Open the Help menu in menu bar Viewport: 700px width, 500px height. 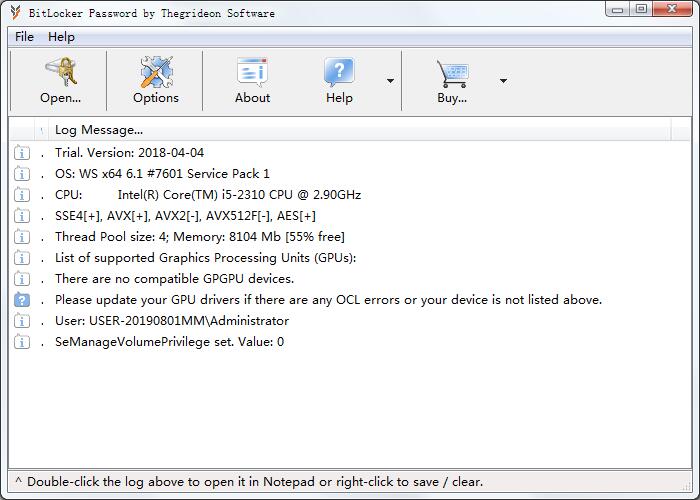(x=61, y=37)
